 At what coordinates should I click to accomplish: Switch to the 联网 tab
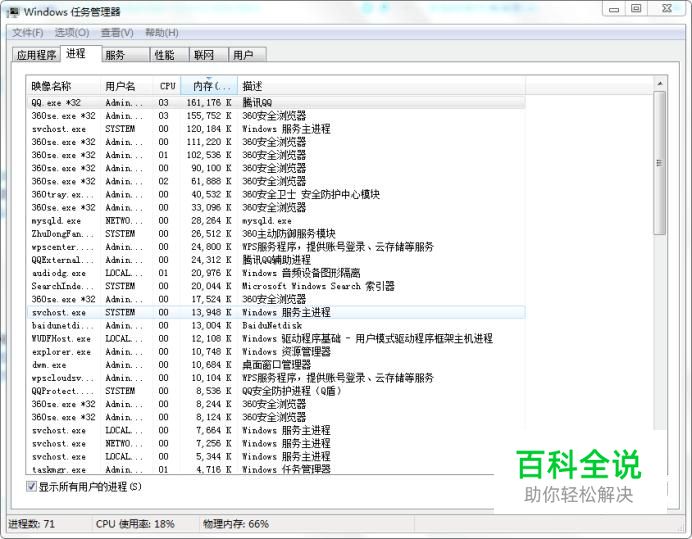tap(209, 55)
